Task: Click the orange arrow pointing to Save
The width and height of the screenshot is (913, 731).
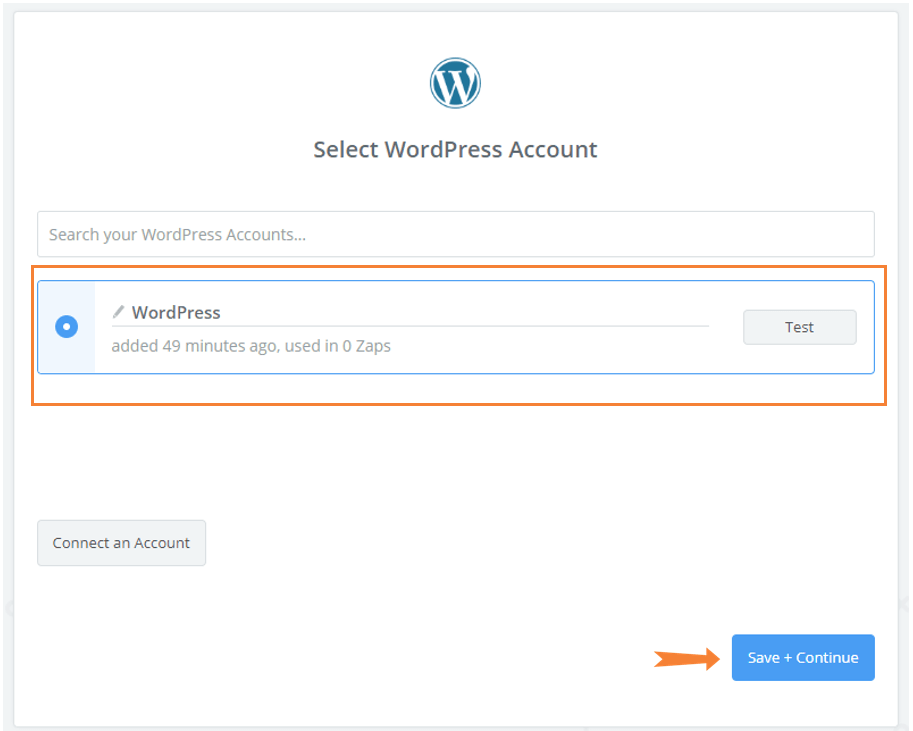Action: tap(686, 658)
